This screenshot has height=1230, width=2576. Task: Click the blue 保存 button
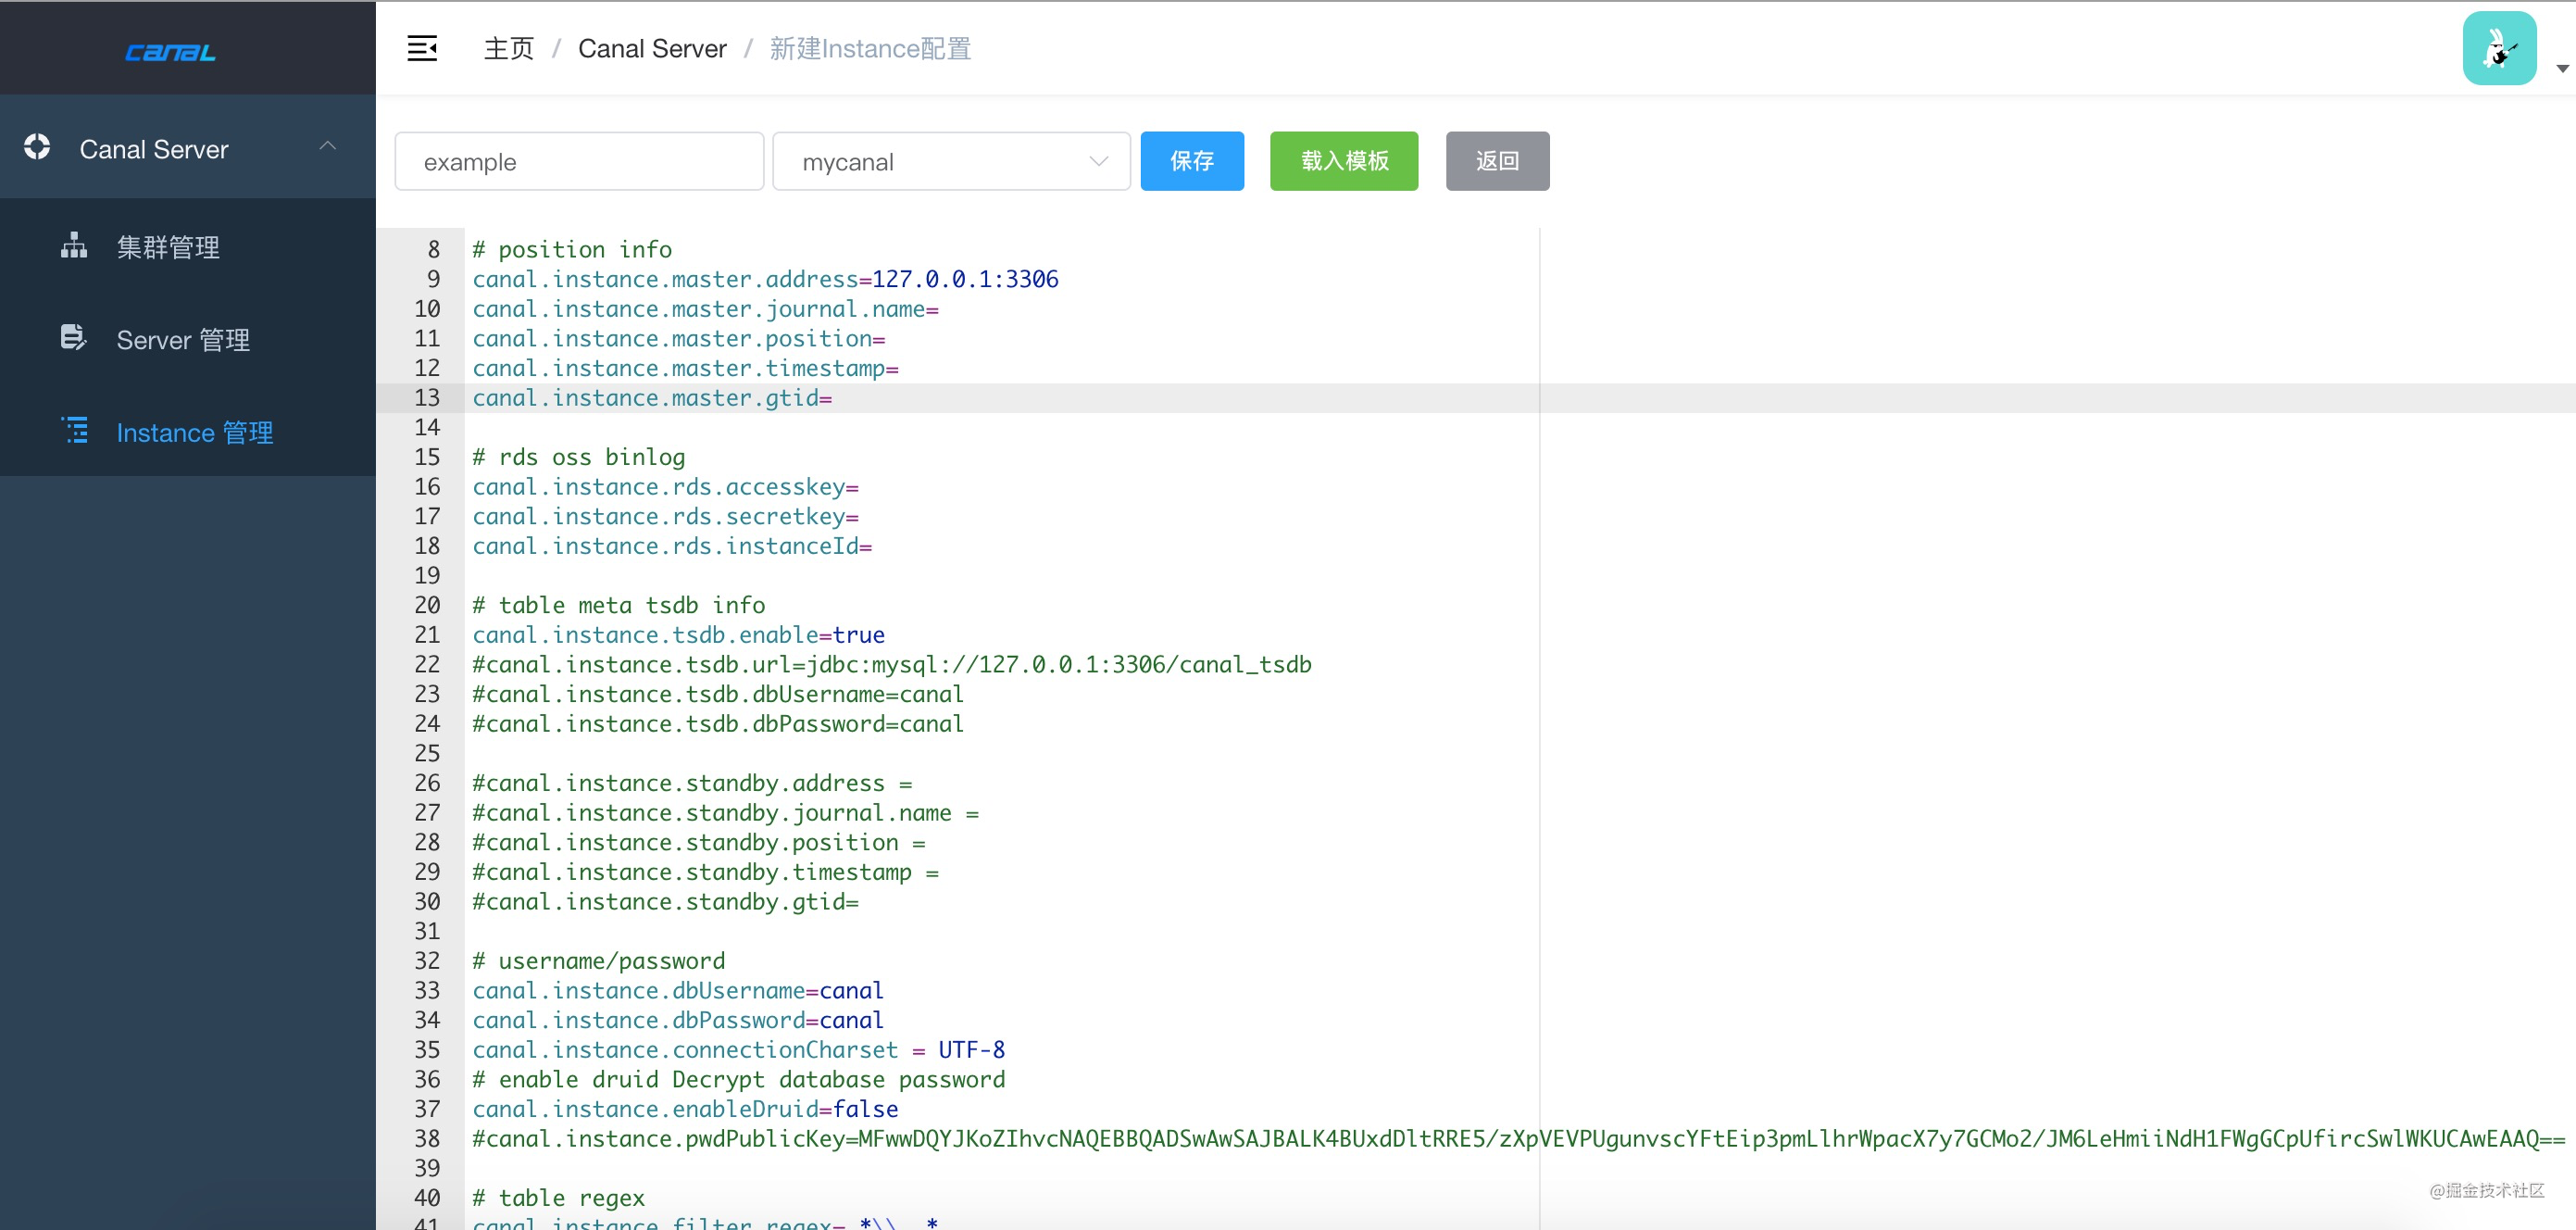pyautogui.click(x=1191, y=161)
